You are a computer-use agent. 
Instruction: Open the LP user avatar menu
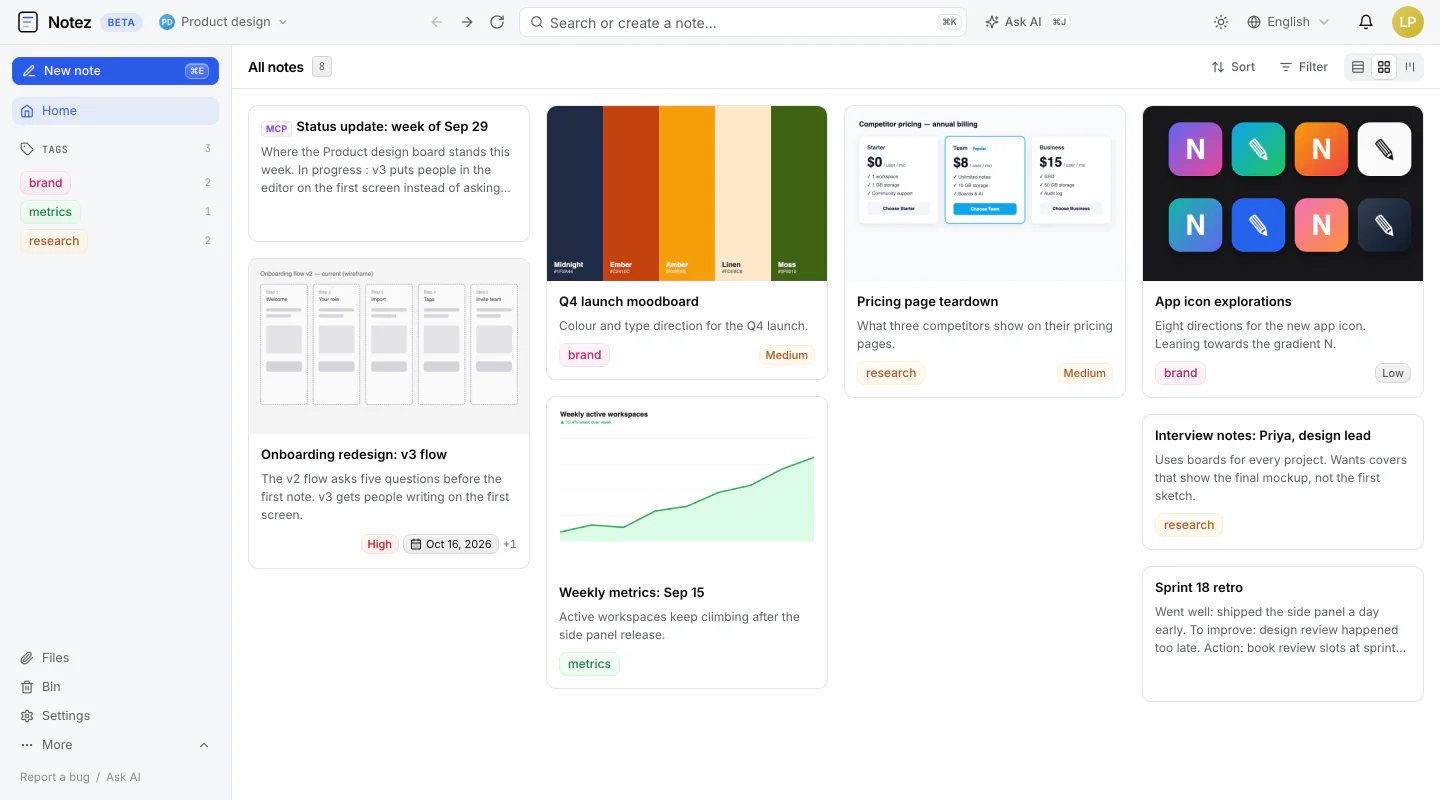tap(1407, 22)
